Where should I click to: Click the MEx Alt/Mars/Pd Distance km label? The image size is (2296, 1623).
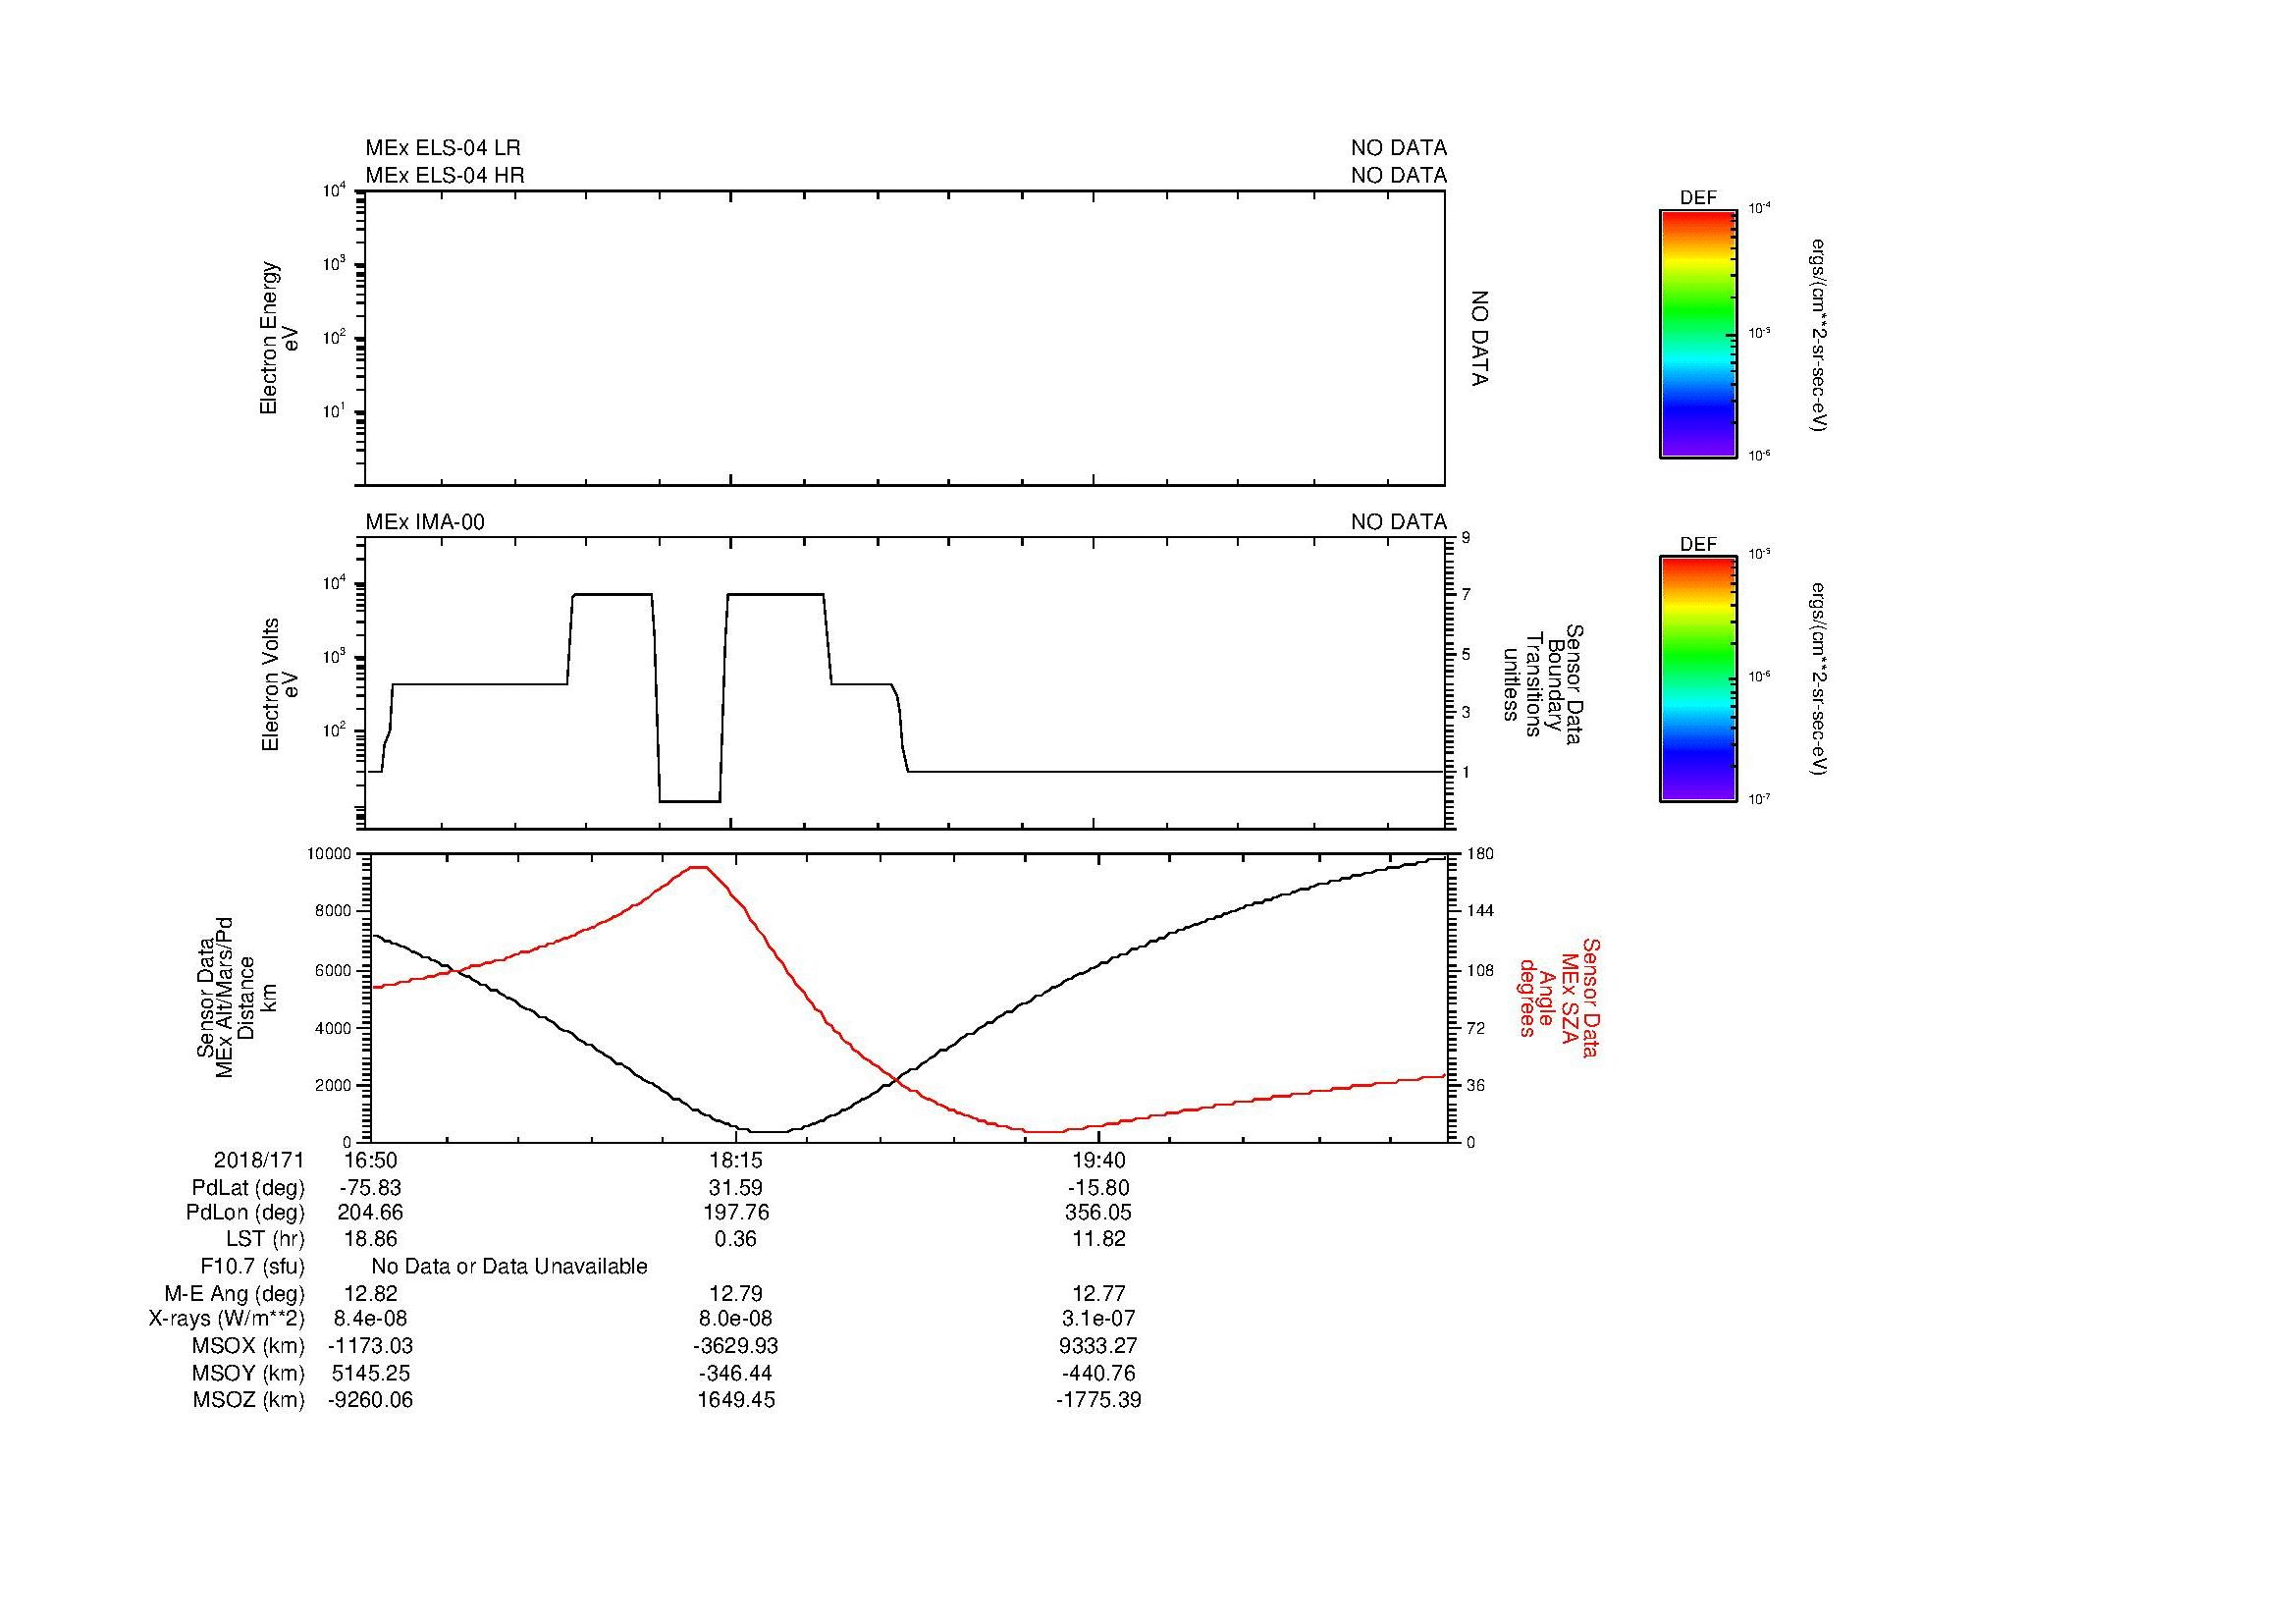[x=235, y=997]
